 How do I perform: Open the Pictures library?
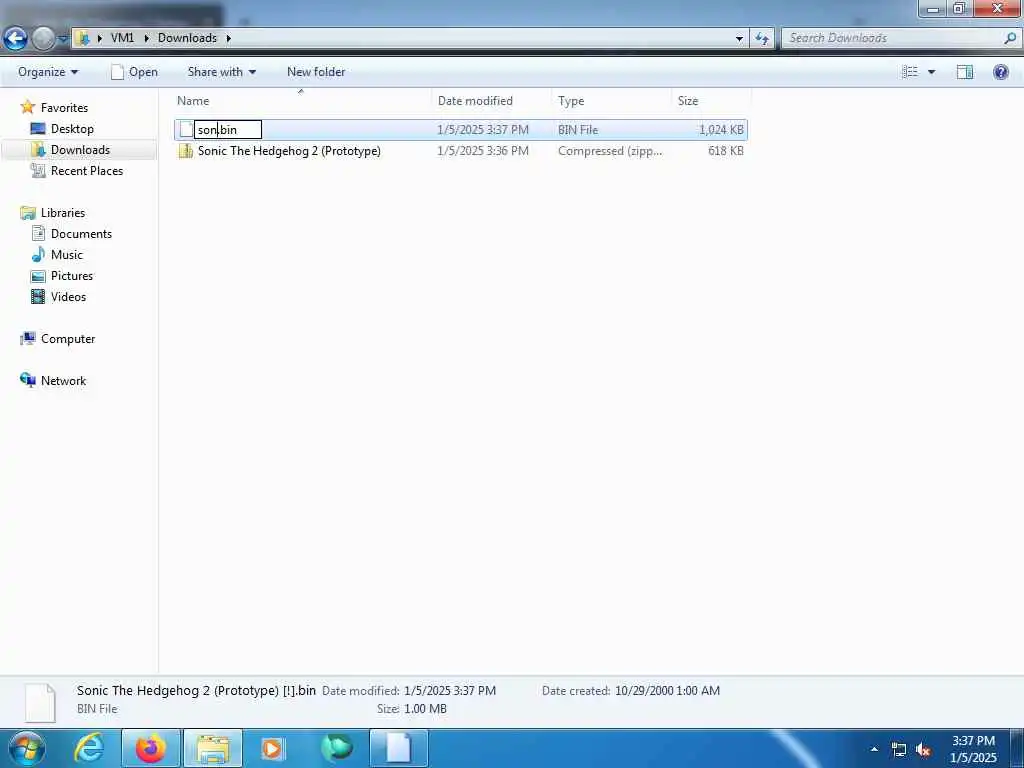tap(72, 276)
